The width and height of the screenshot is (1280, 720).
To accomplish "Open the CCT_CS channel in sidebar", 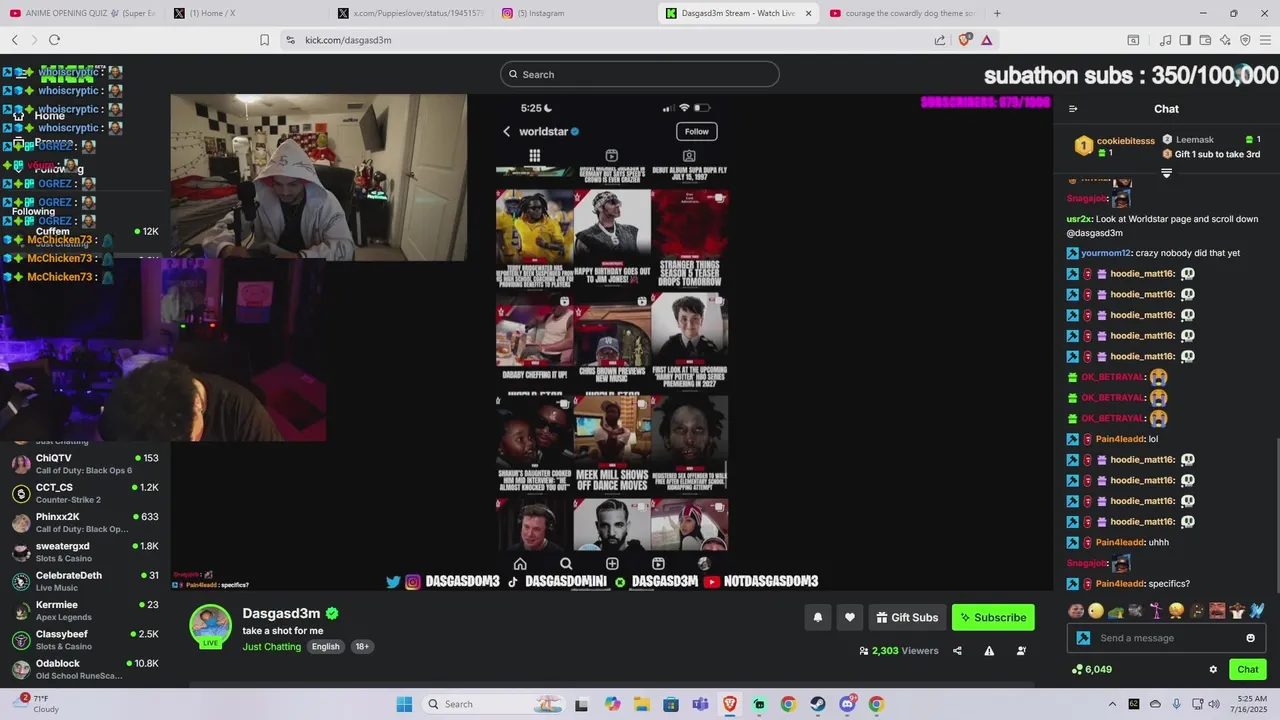I will point(85,493).
